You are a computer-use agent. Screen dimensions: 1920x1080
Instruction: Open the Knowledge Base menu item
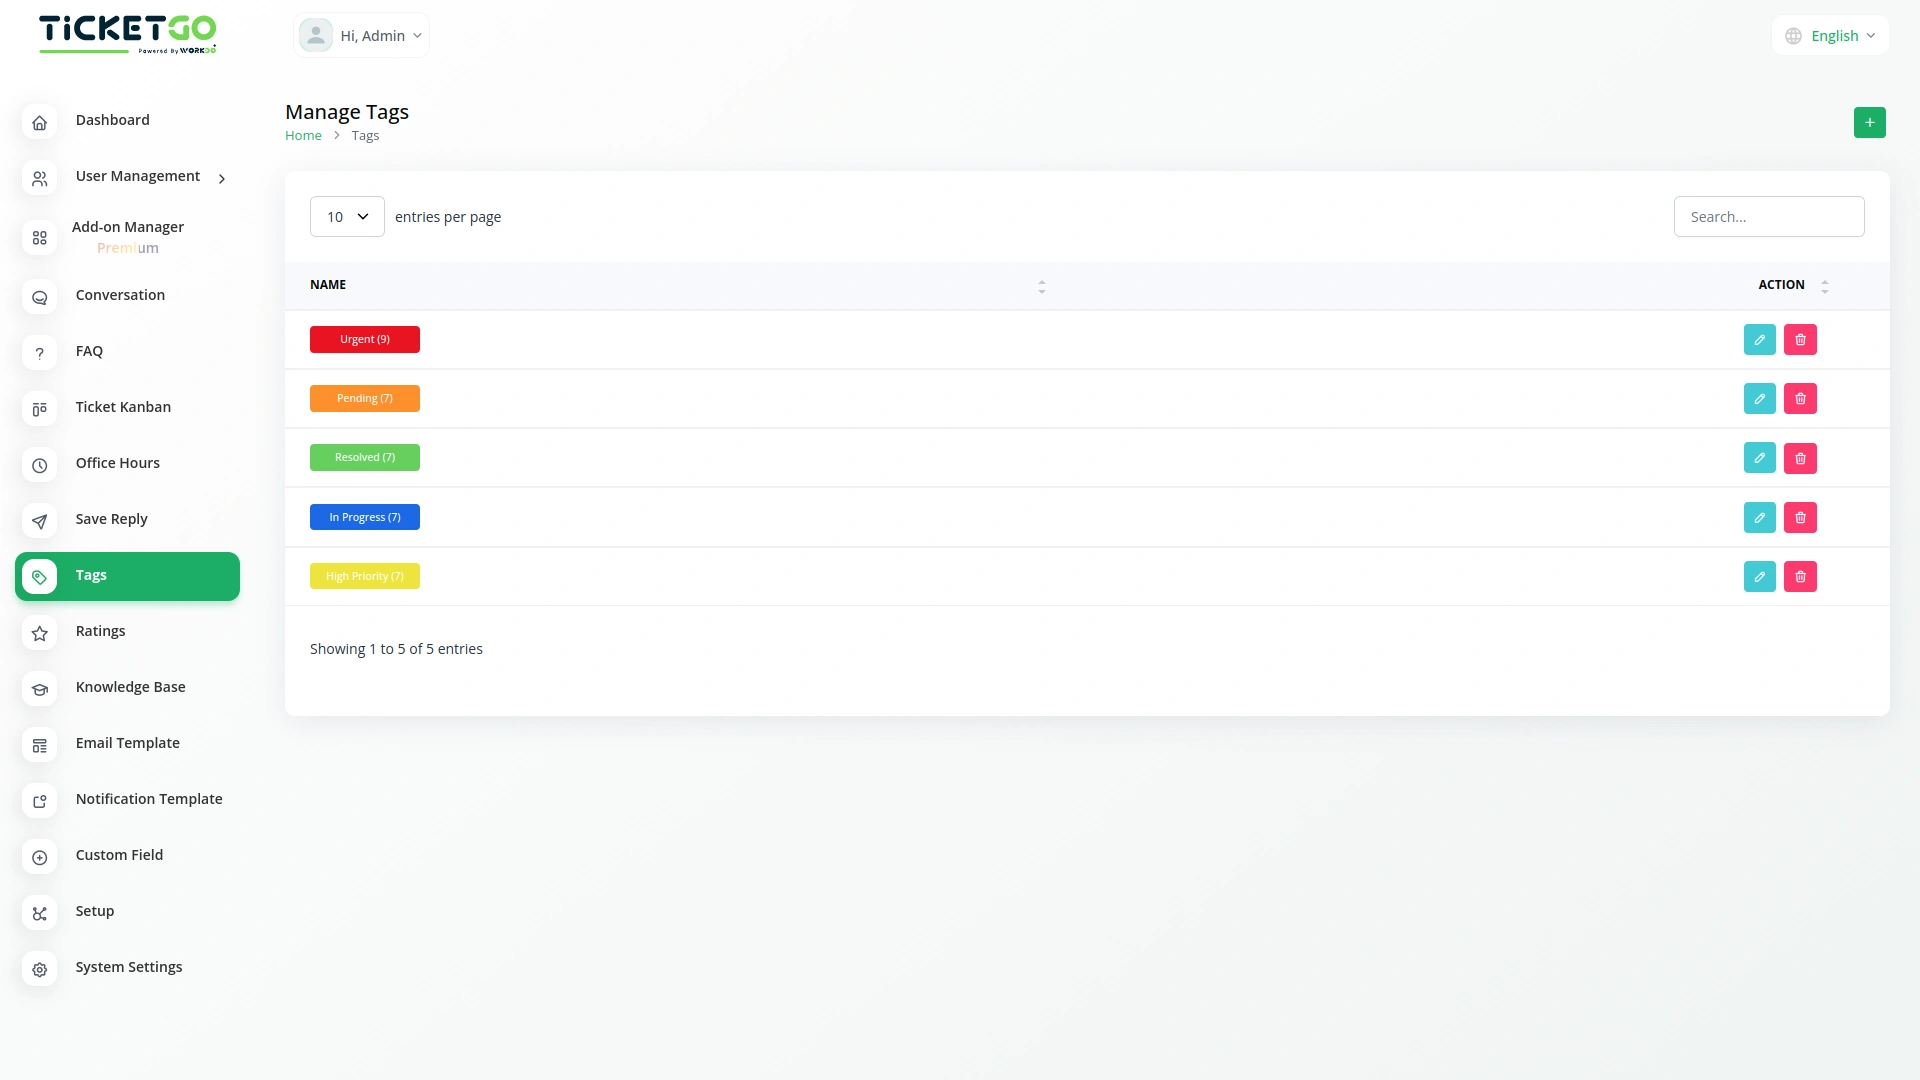(130, 687)
